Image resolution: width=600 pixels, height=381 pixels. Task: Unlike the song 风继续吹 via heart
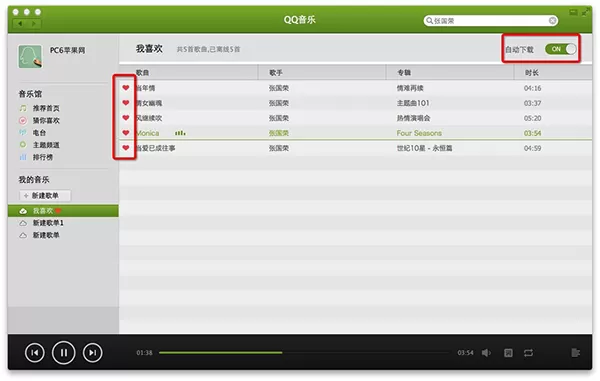tap(126, 118)
